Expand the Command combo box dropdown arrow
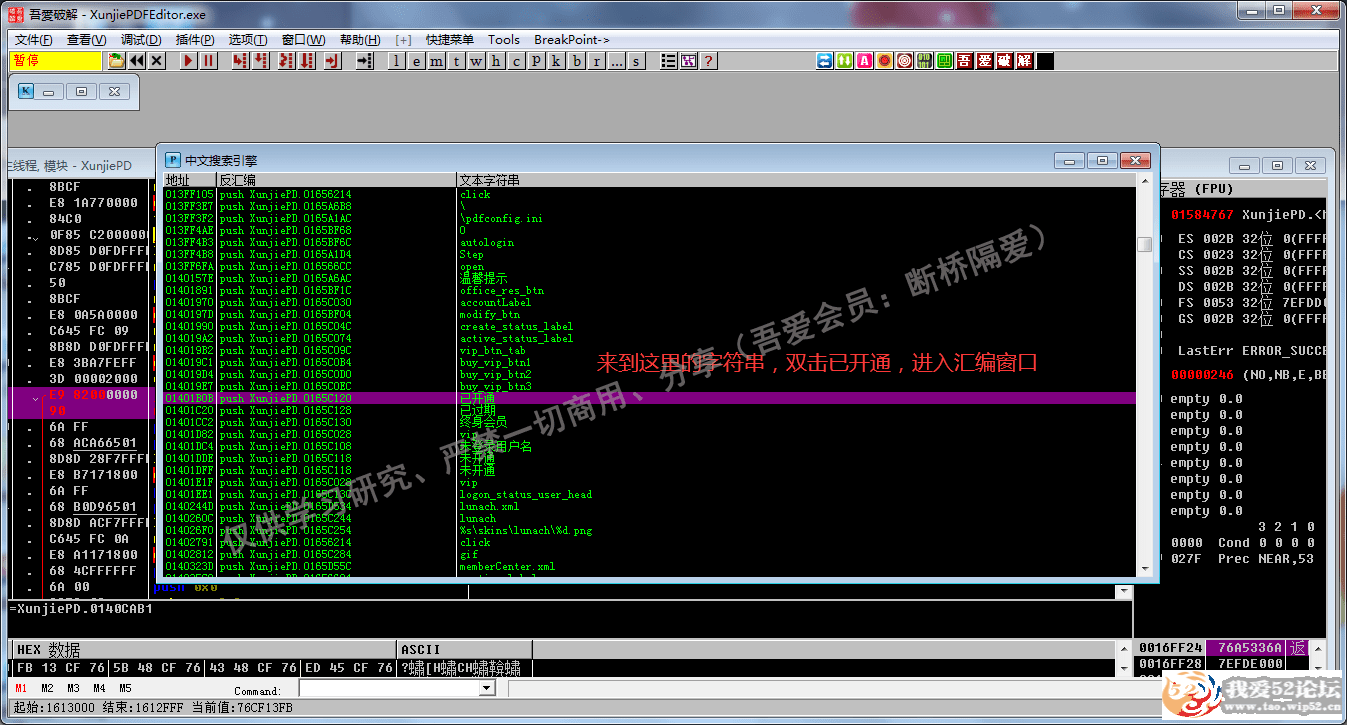This screenshot has height=725, width=1347. click(x=487, y=689)
